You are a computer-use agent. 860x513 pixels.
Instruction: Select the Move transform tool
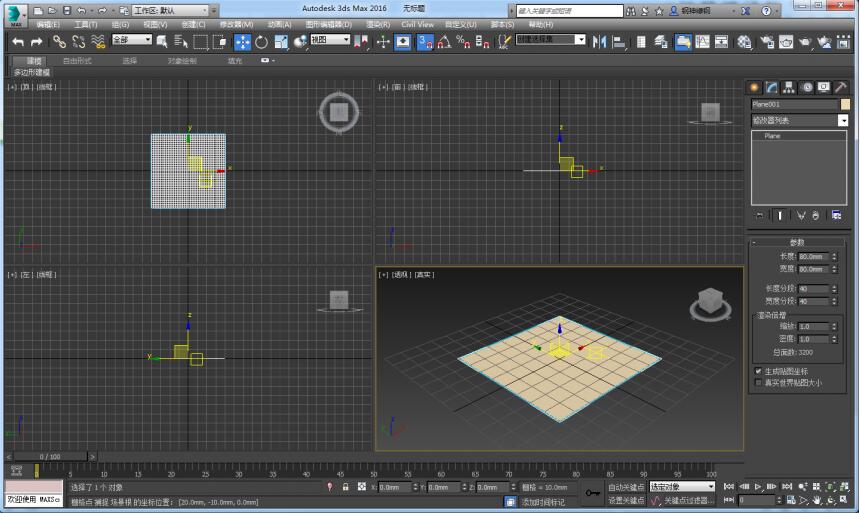pos(242,42)
